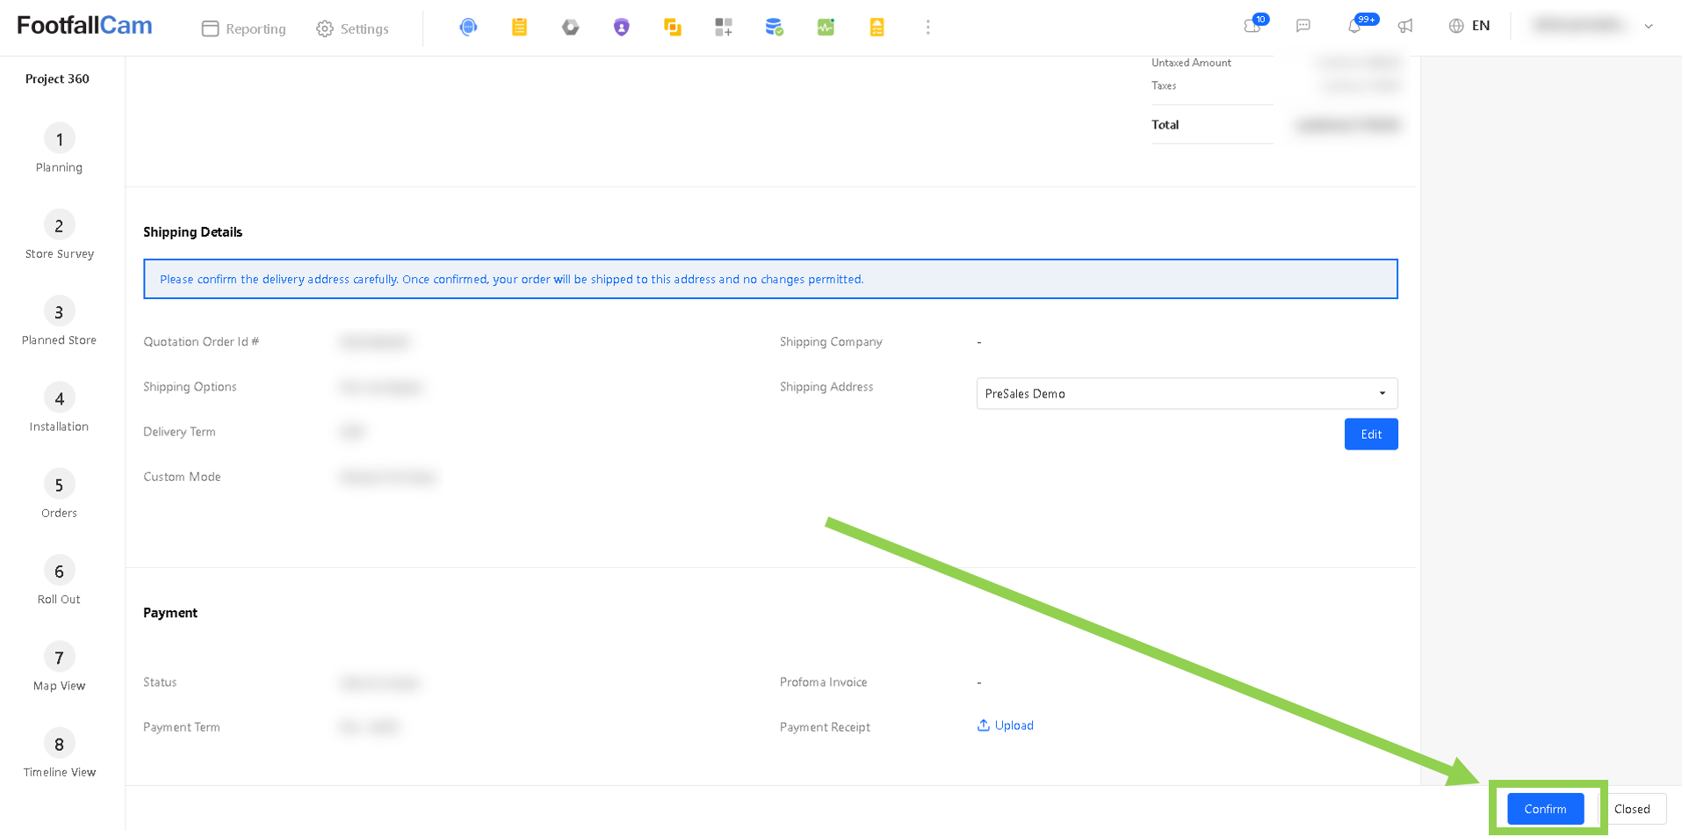Click the yellow checklist document icon

tap(877, 27)
